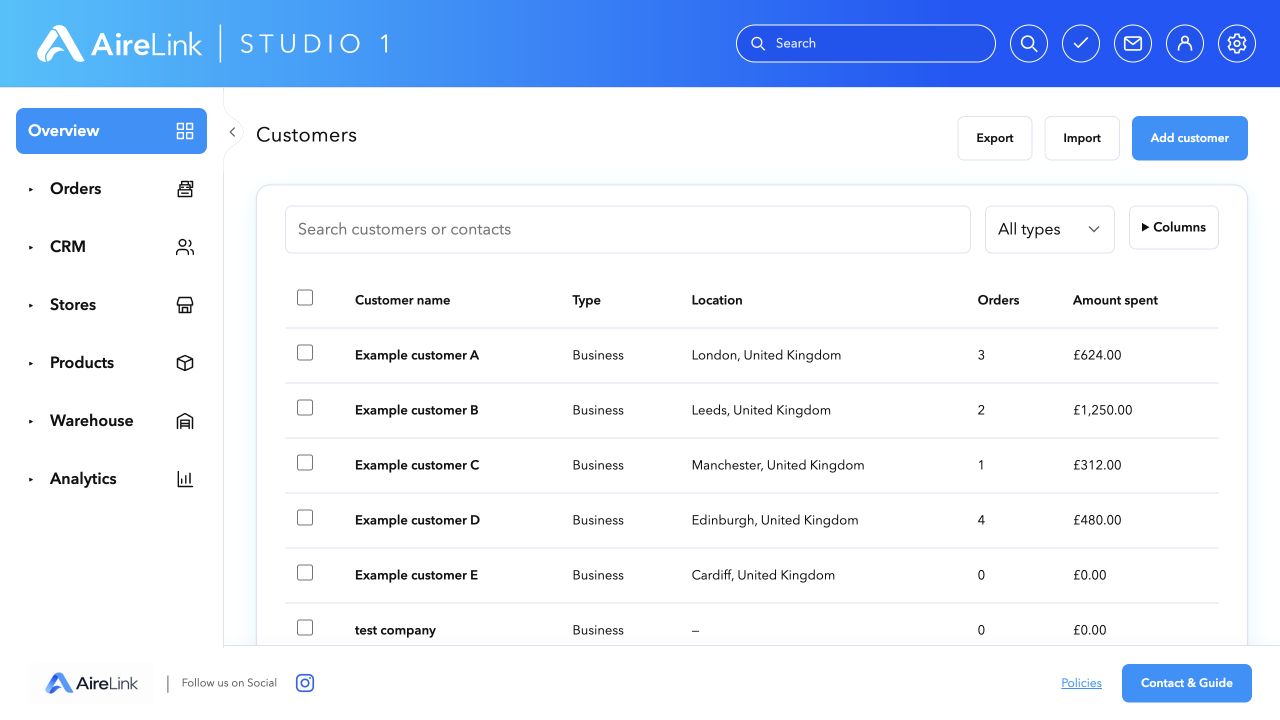Open the Warehouse sidebar section

111,421
